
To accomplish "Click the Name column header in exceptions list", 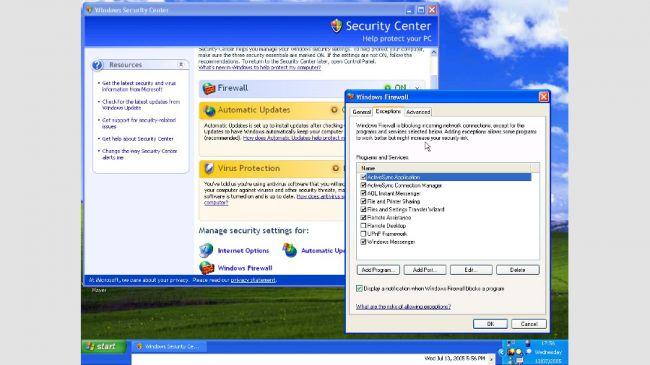I will (x=444, y=168).
